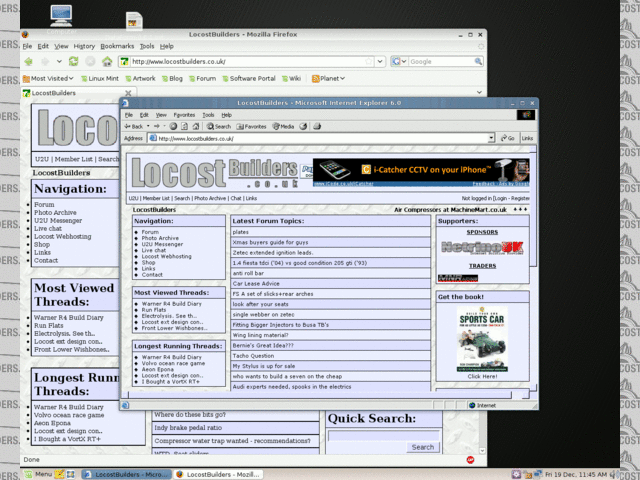Open Internet Explorer Media pane

click(x=283, y=127)
